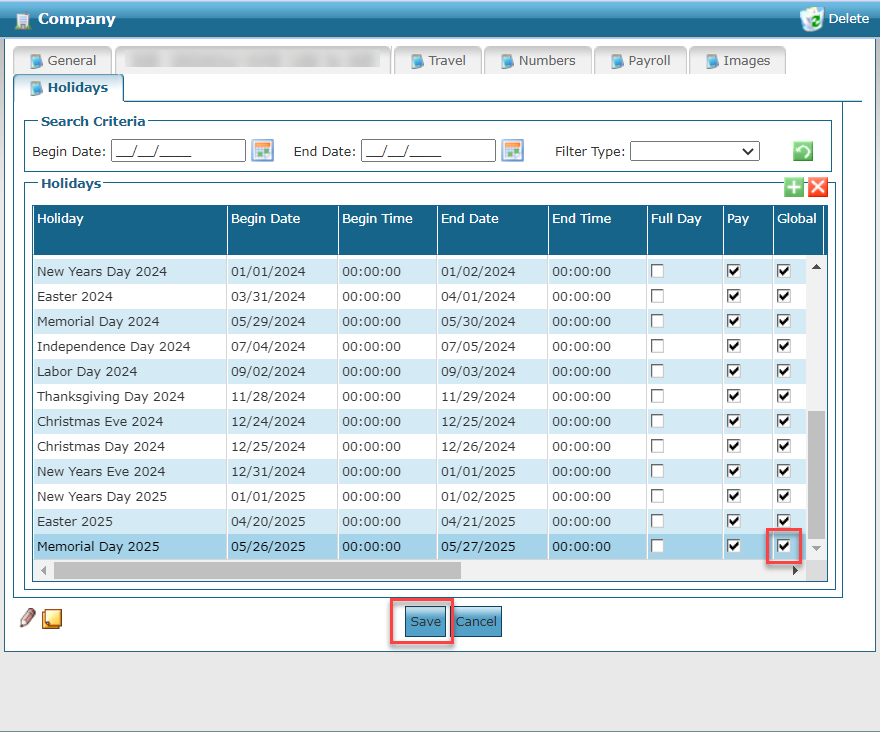
Task: Enable Full Day for Easter 2024
Action: click(658, 296)
